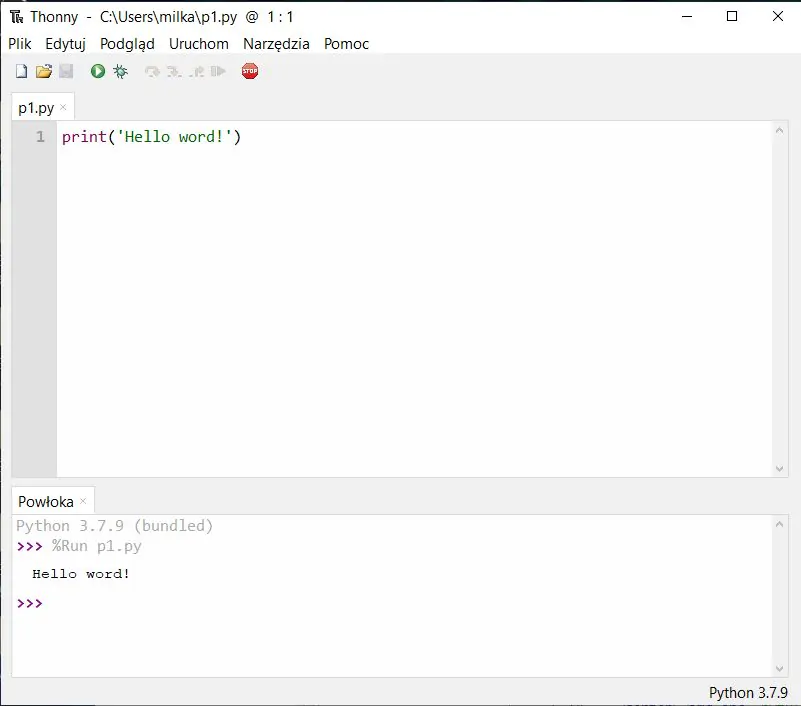801x706 pixels.
Task: Close the Thonny window
Action: tap(778, 17)
